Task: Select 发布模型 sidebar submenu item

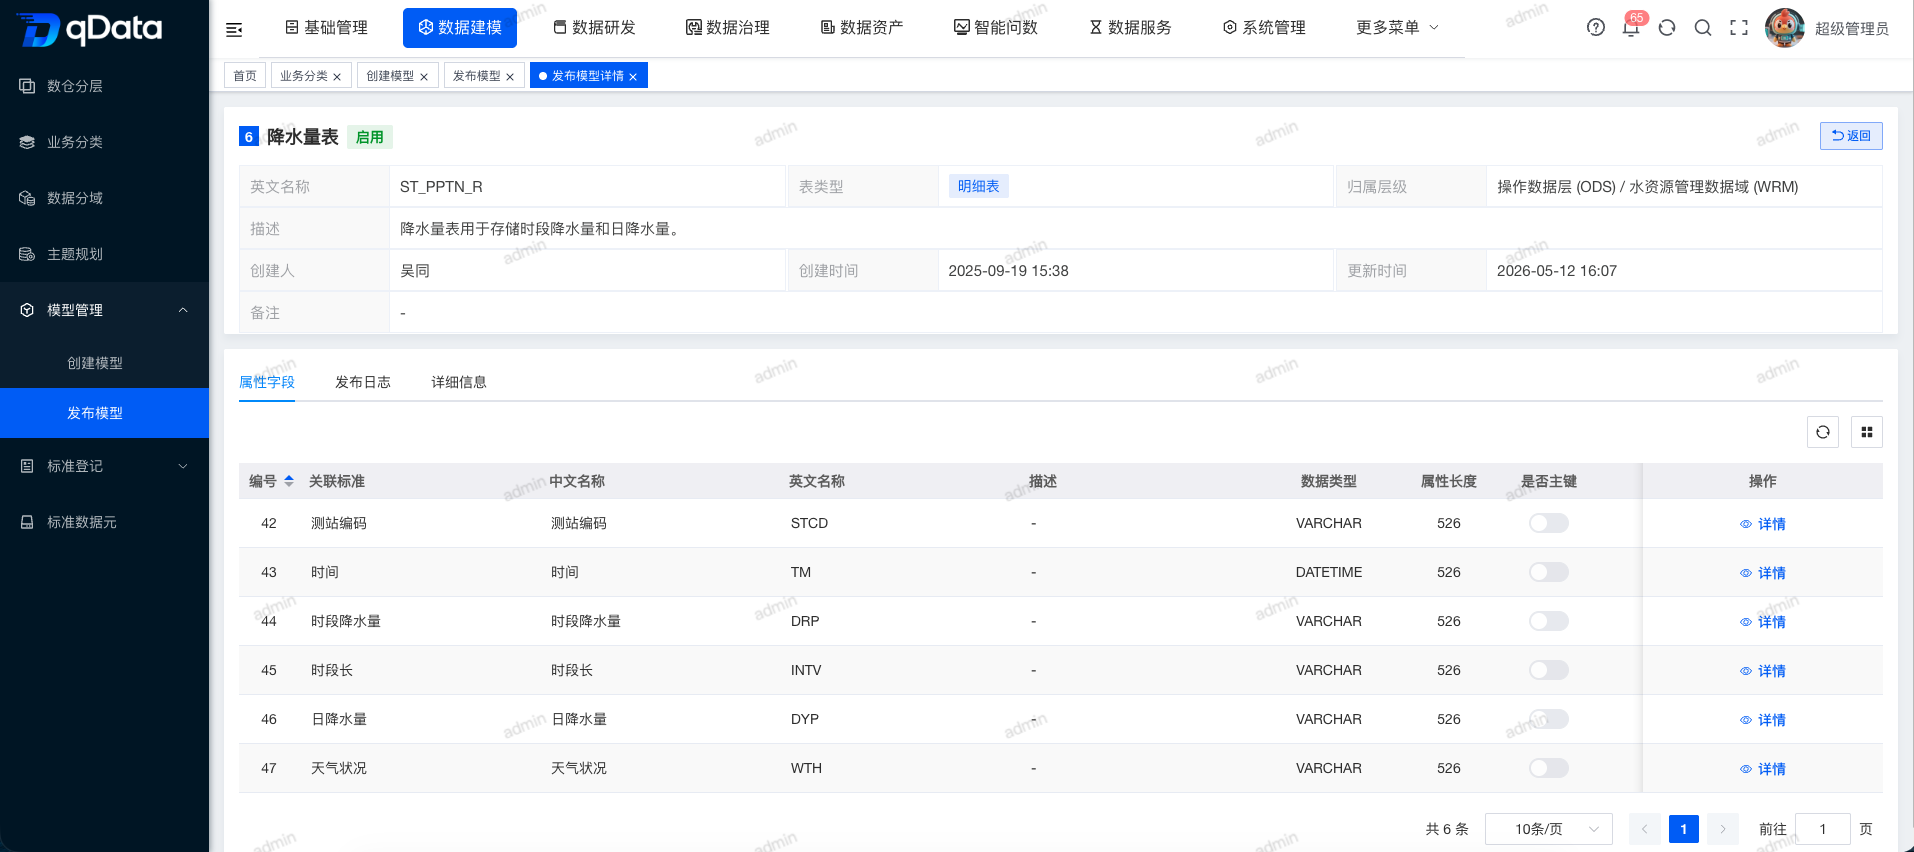Action: 104,413
